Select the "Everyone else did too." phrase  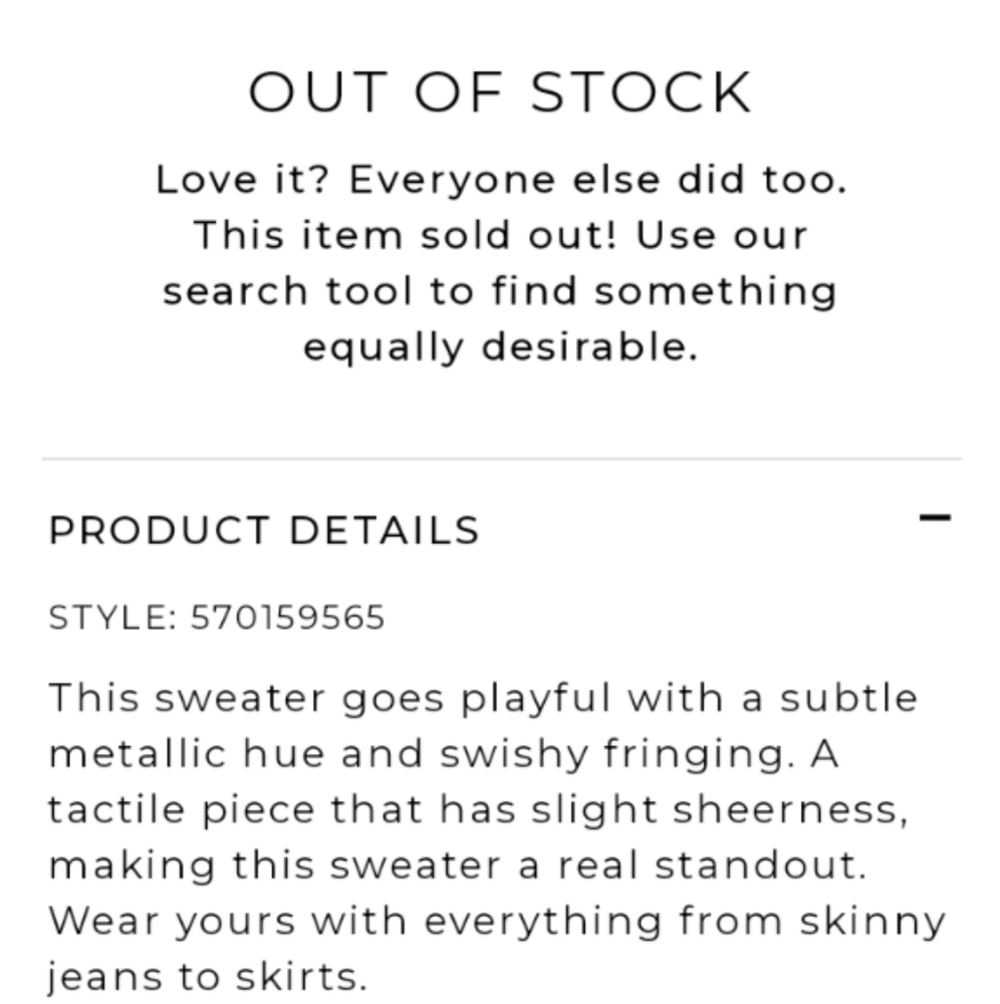[597, 180]
